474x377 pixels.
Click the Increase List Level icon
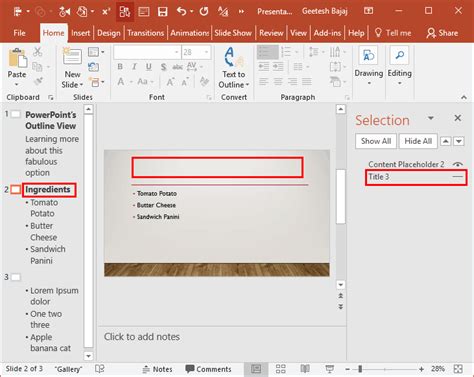(278, 67)
